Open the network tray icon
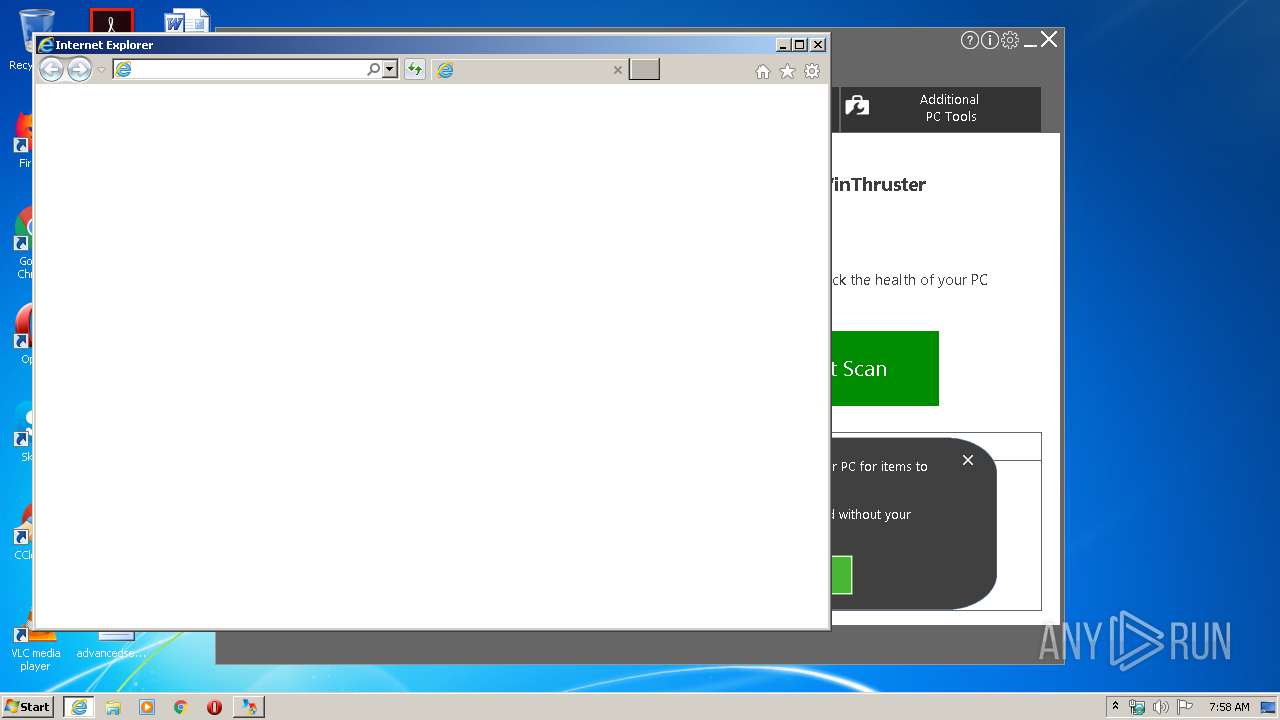This screenshot has width=1280, height=720. pos(1137,707)
